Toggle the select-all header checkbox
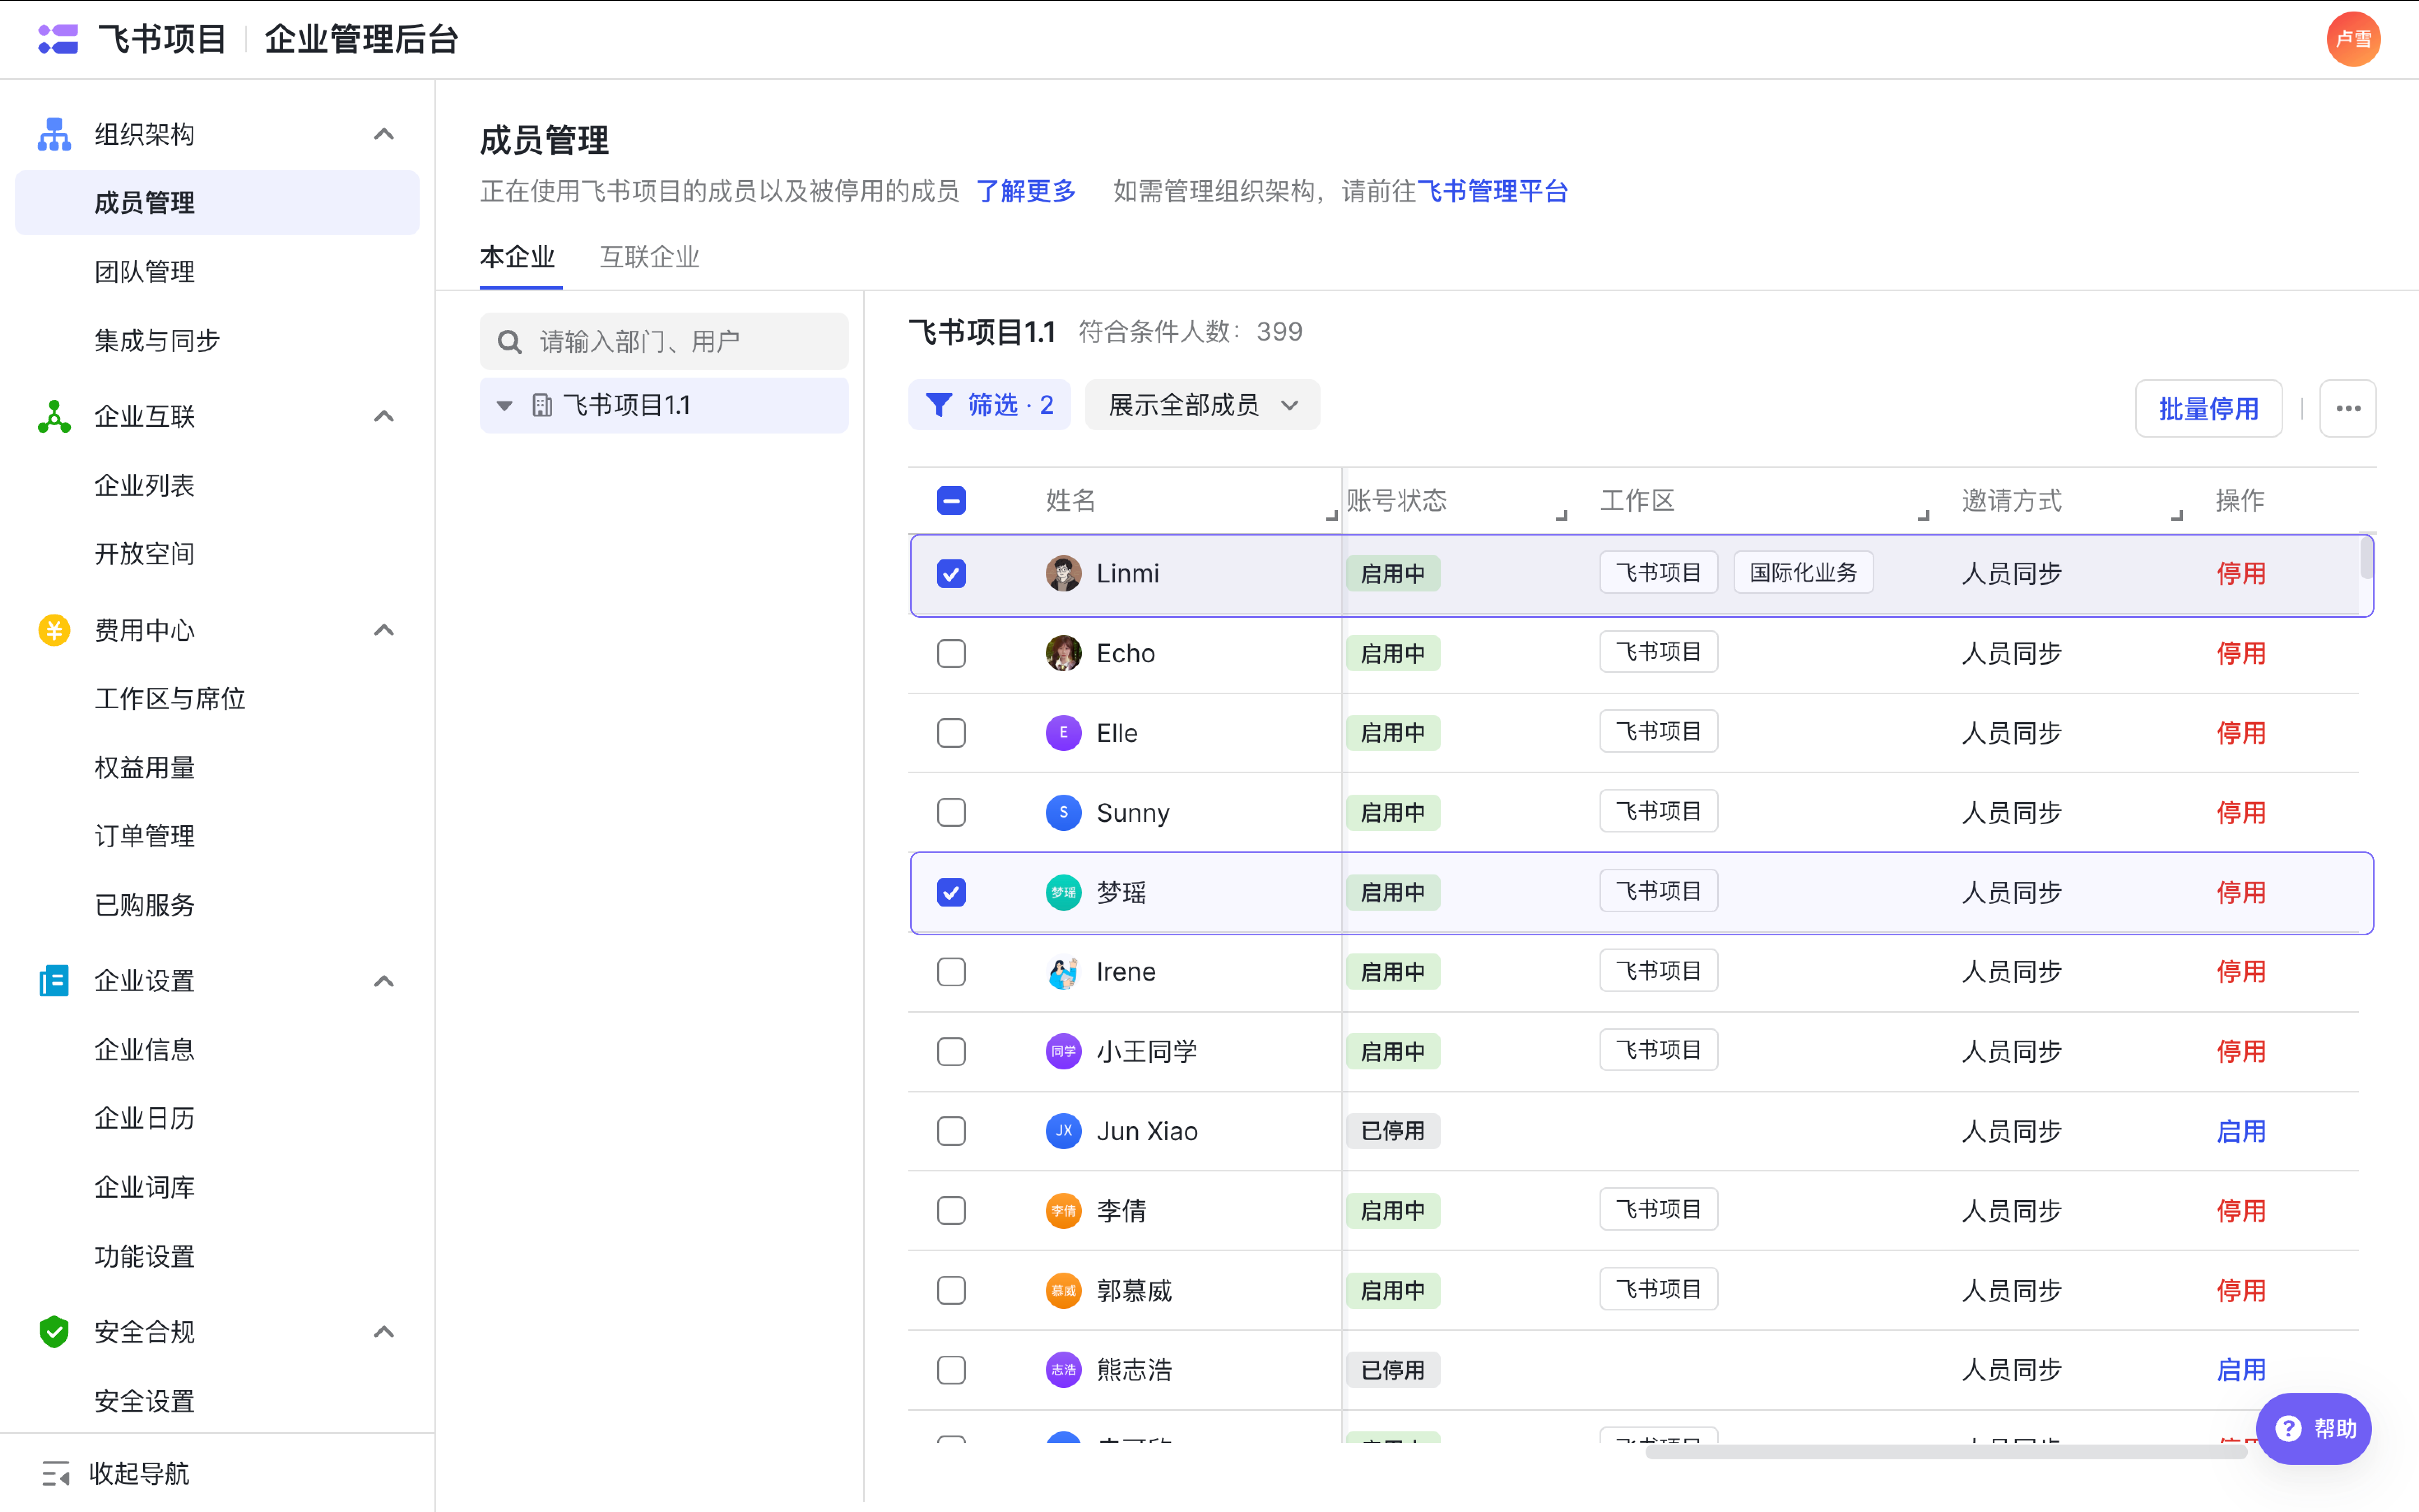This screenshot has height=1512, width=2419. (x=951, y=500)
